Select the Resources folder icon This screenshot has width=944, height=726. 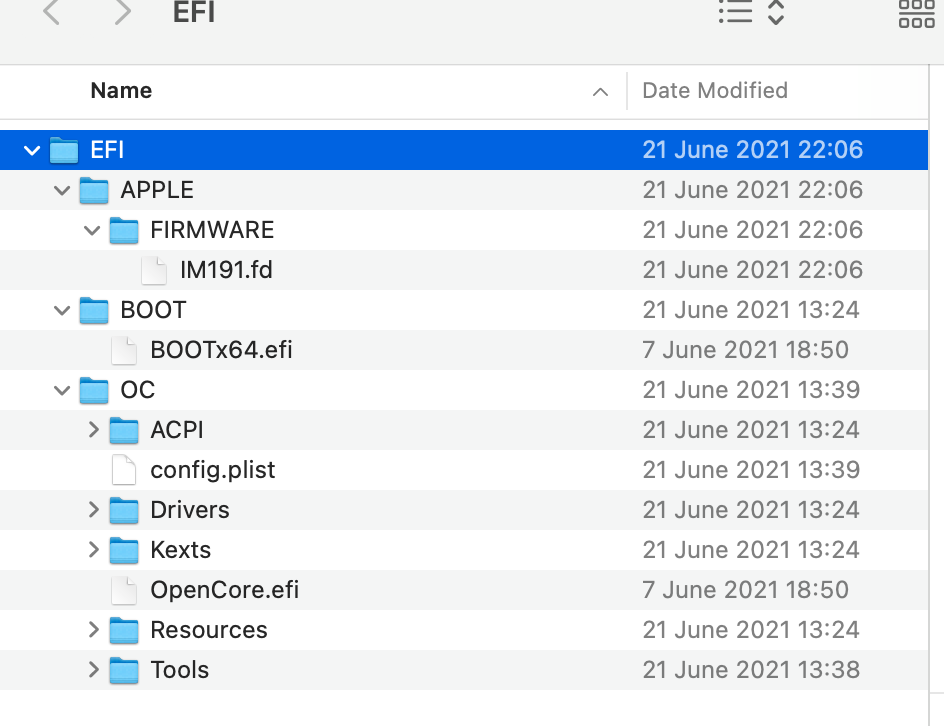tap(124, 630)
